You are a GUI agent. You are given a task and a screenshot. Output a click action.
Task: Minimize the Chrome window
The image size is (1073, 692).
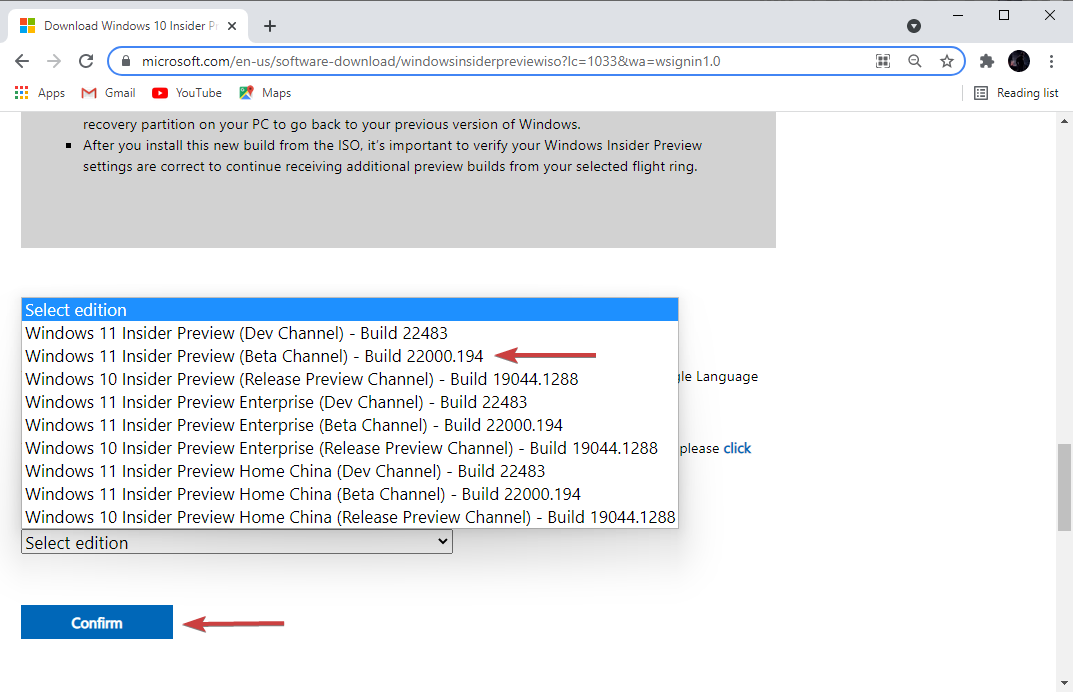(x=958, y=15)
